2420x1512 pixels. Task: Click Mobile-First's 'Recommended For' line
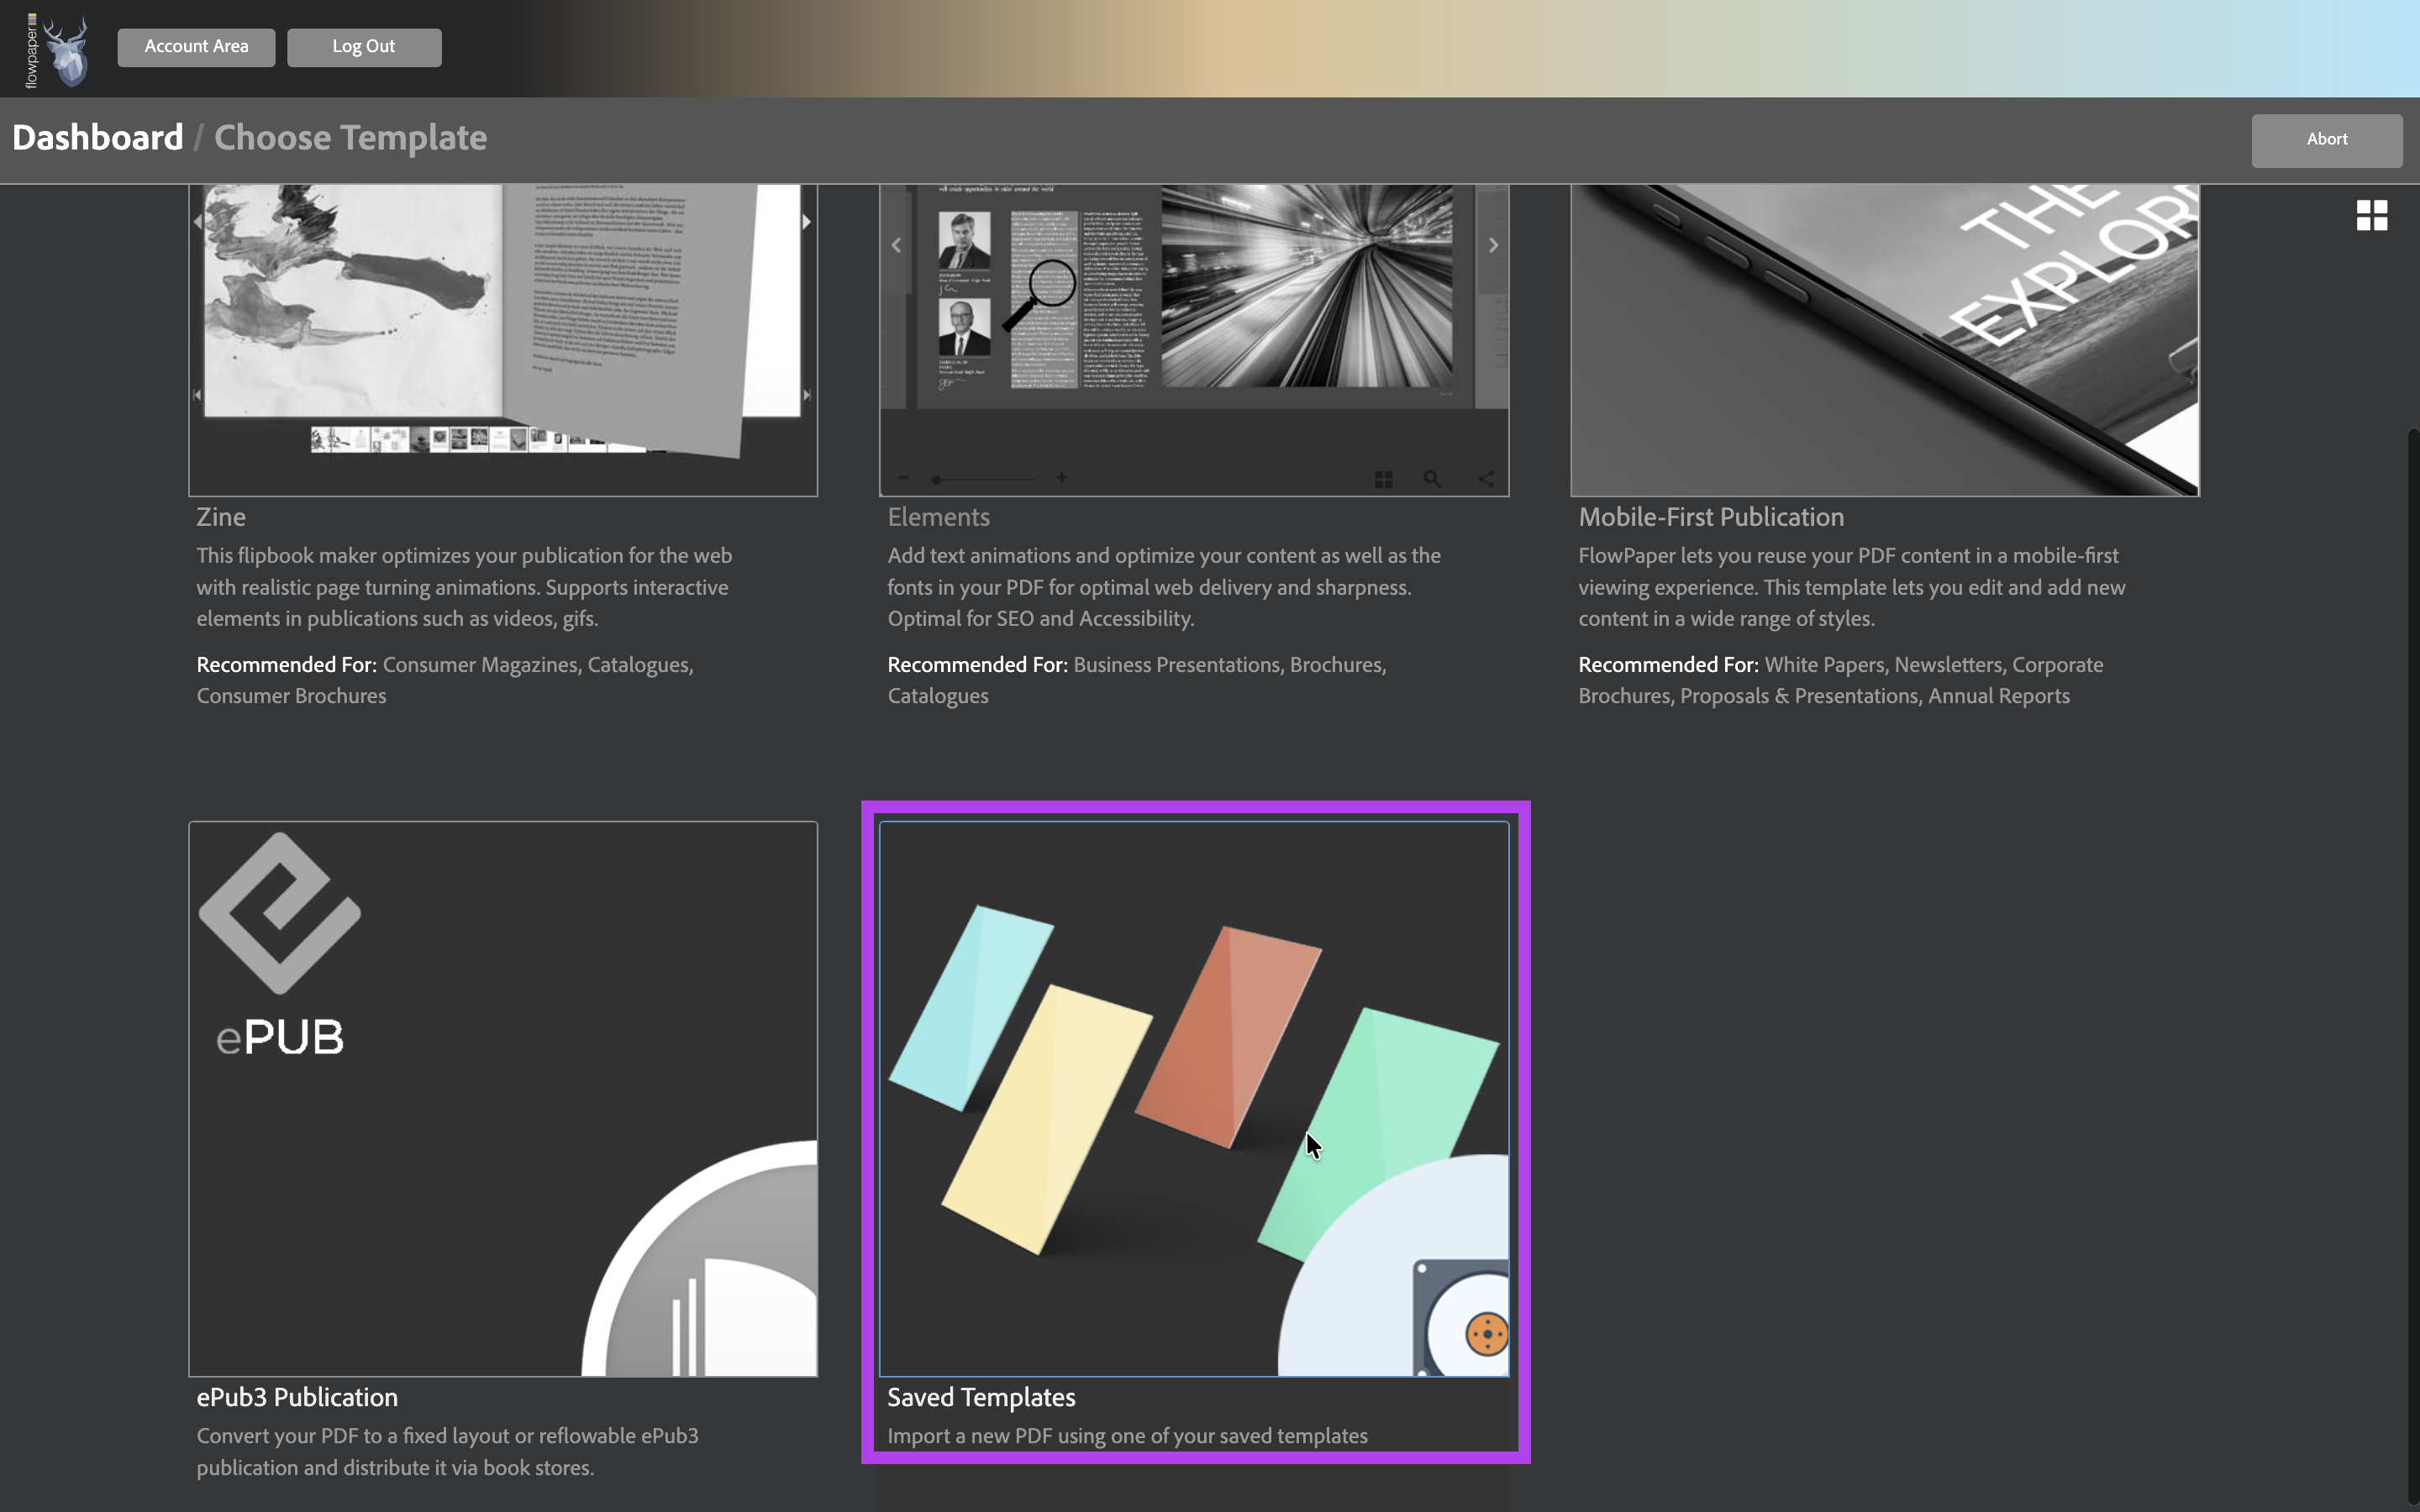pyautogui.click(x=1841, y=680)
